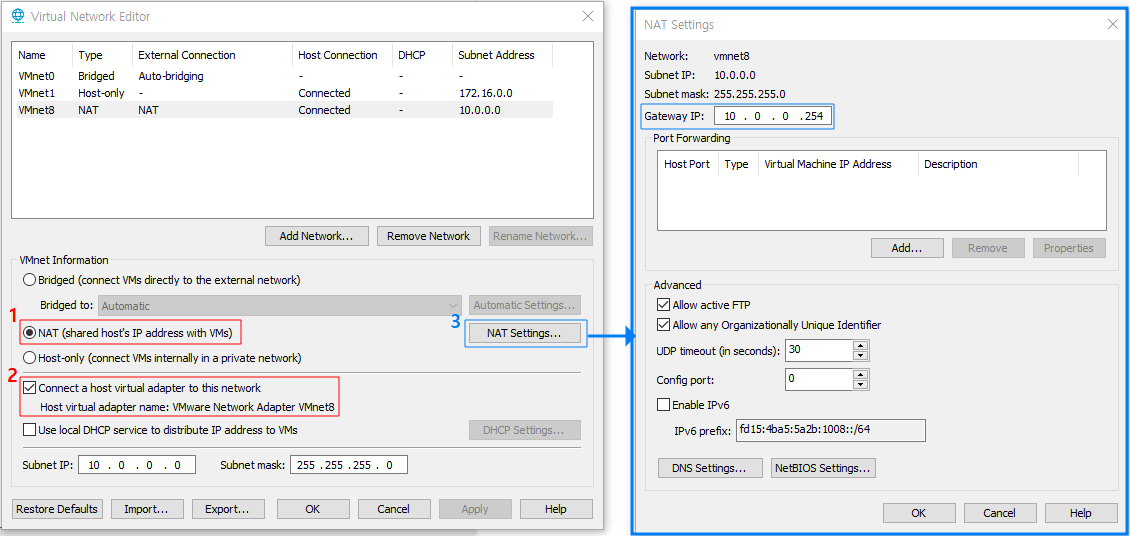
Task: Sort by Subnet Address column header
Action: pyautogui.click(x=503, y=55)
